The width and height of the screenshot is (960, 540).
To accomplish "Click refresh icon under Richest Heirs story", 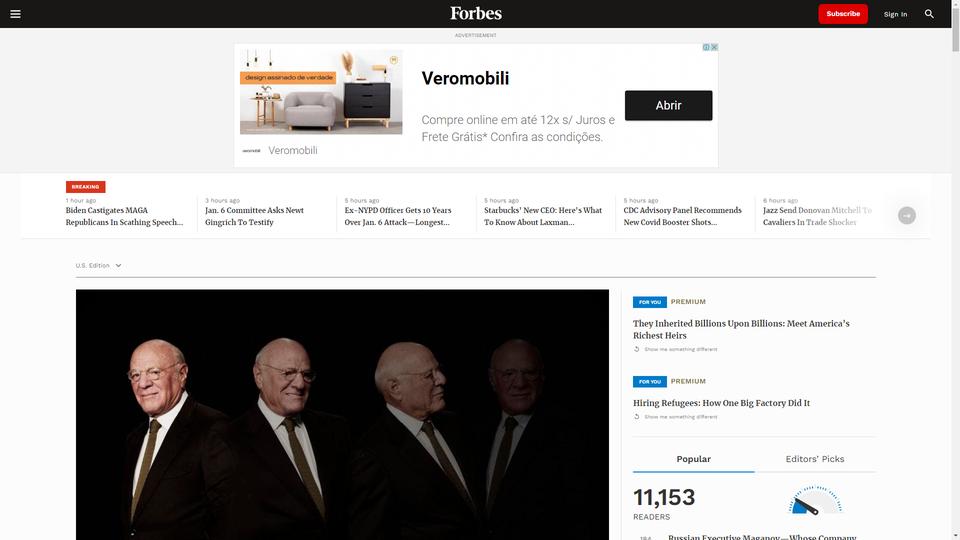I will point(637,349).
